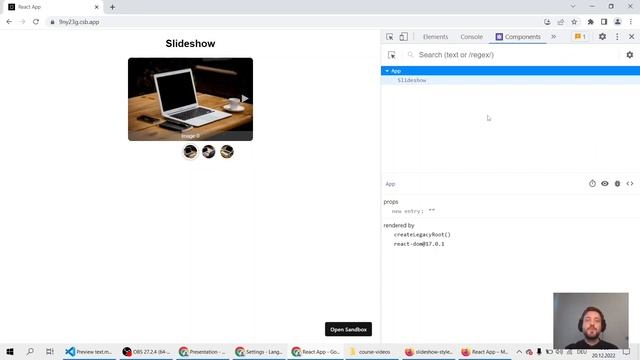Select the inspect element picker in DevTools
The image size is (640, 360).
coord(390,37)
